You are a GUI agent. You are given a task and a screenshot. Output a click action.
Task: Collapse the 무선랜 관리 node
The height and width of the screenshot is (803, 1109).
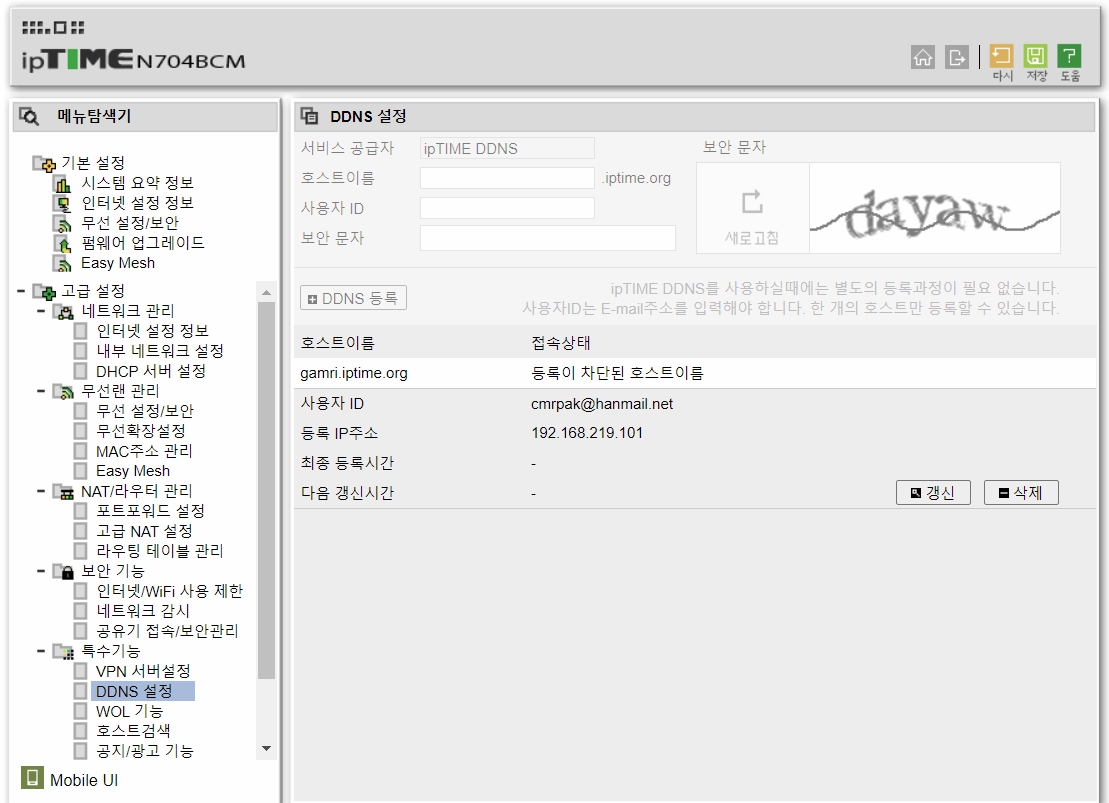point(41,391)
